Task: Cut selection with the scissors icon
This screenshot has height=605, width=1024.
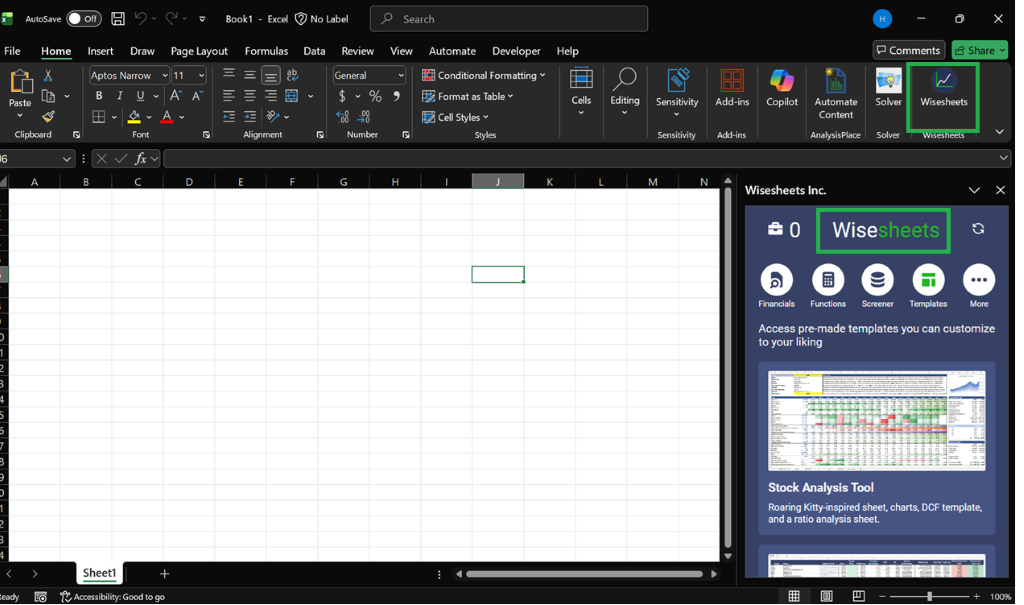Action: pyautogui.click(x=48, y=76)
